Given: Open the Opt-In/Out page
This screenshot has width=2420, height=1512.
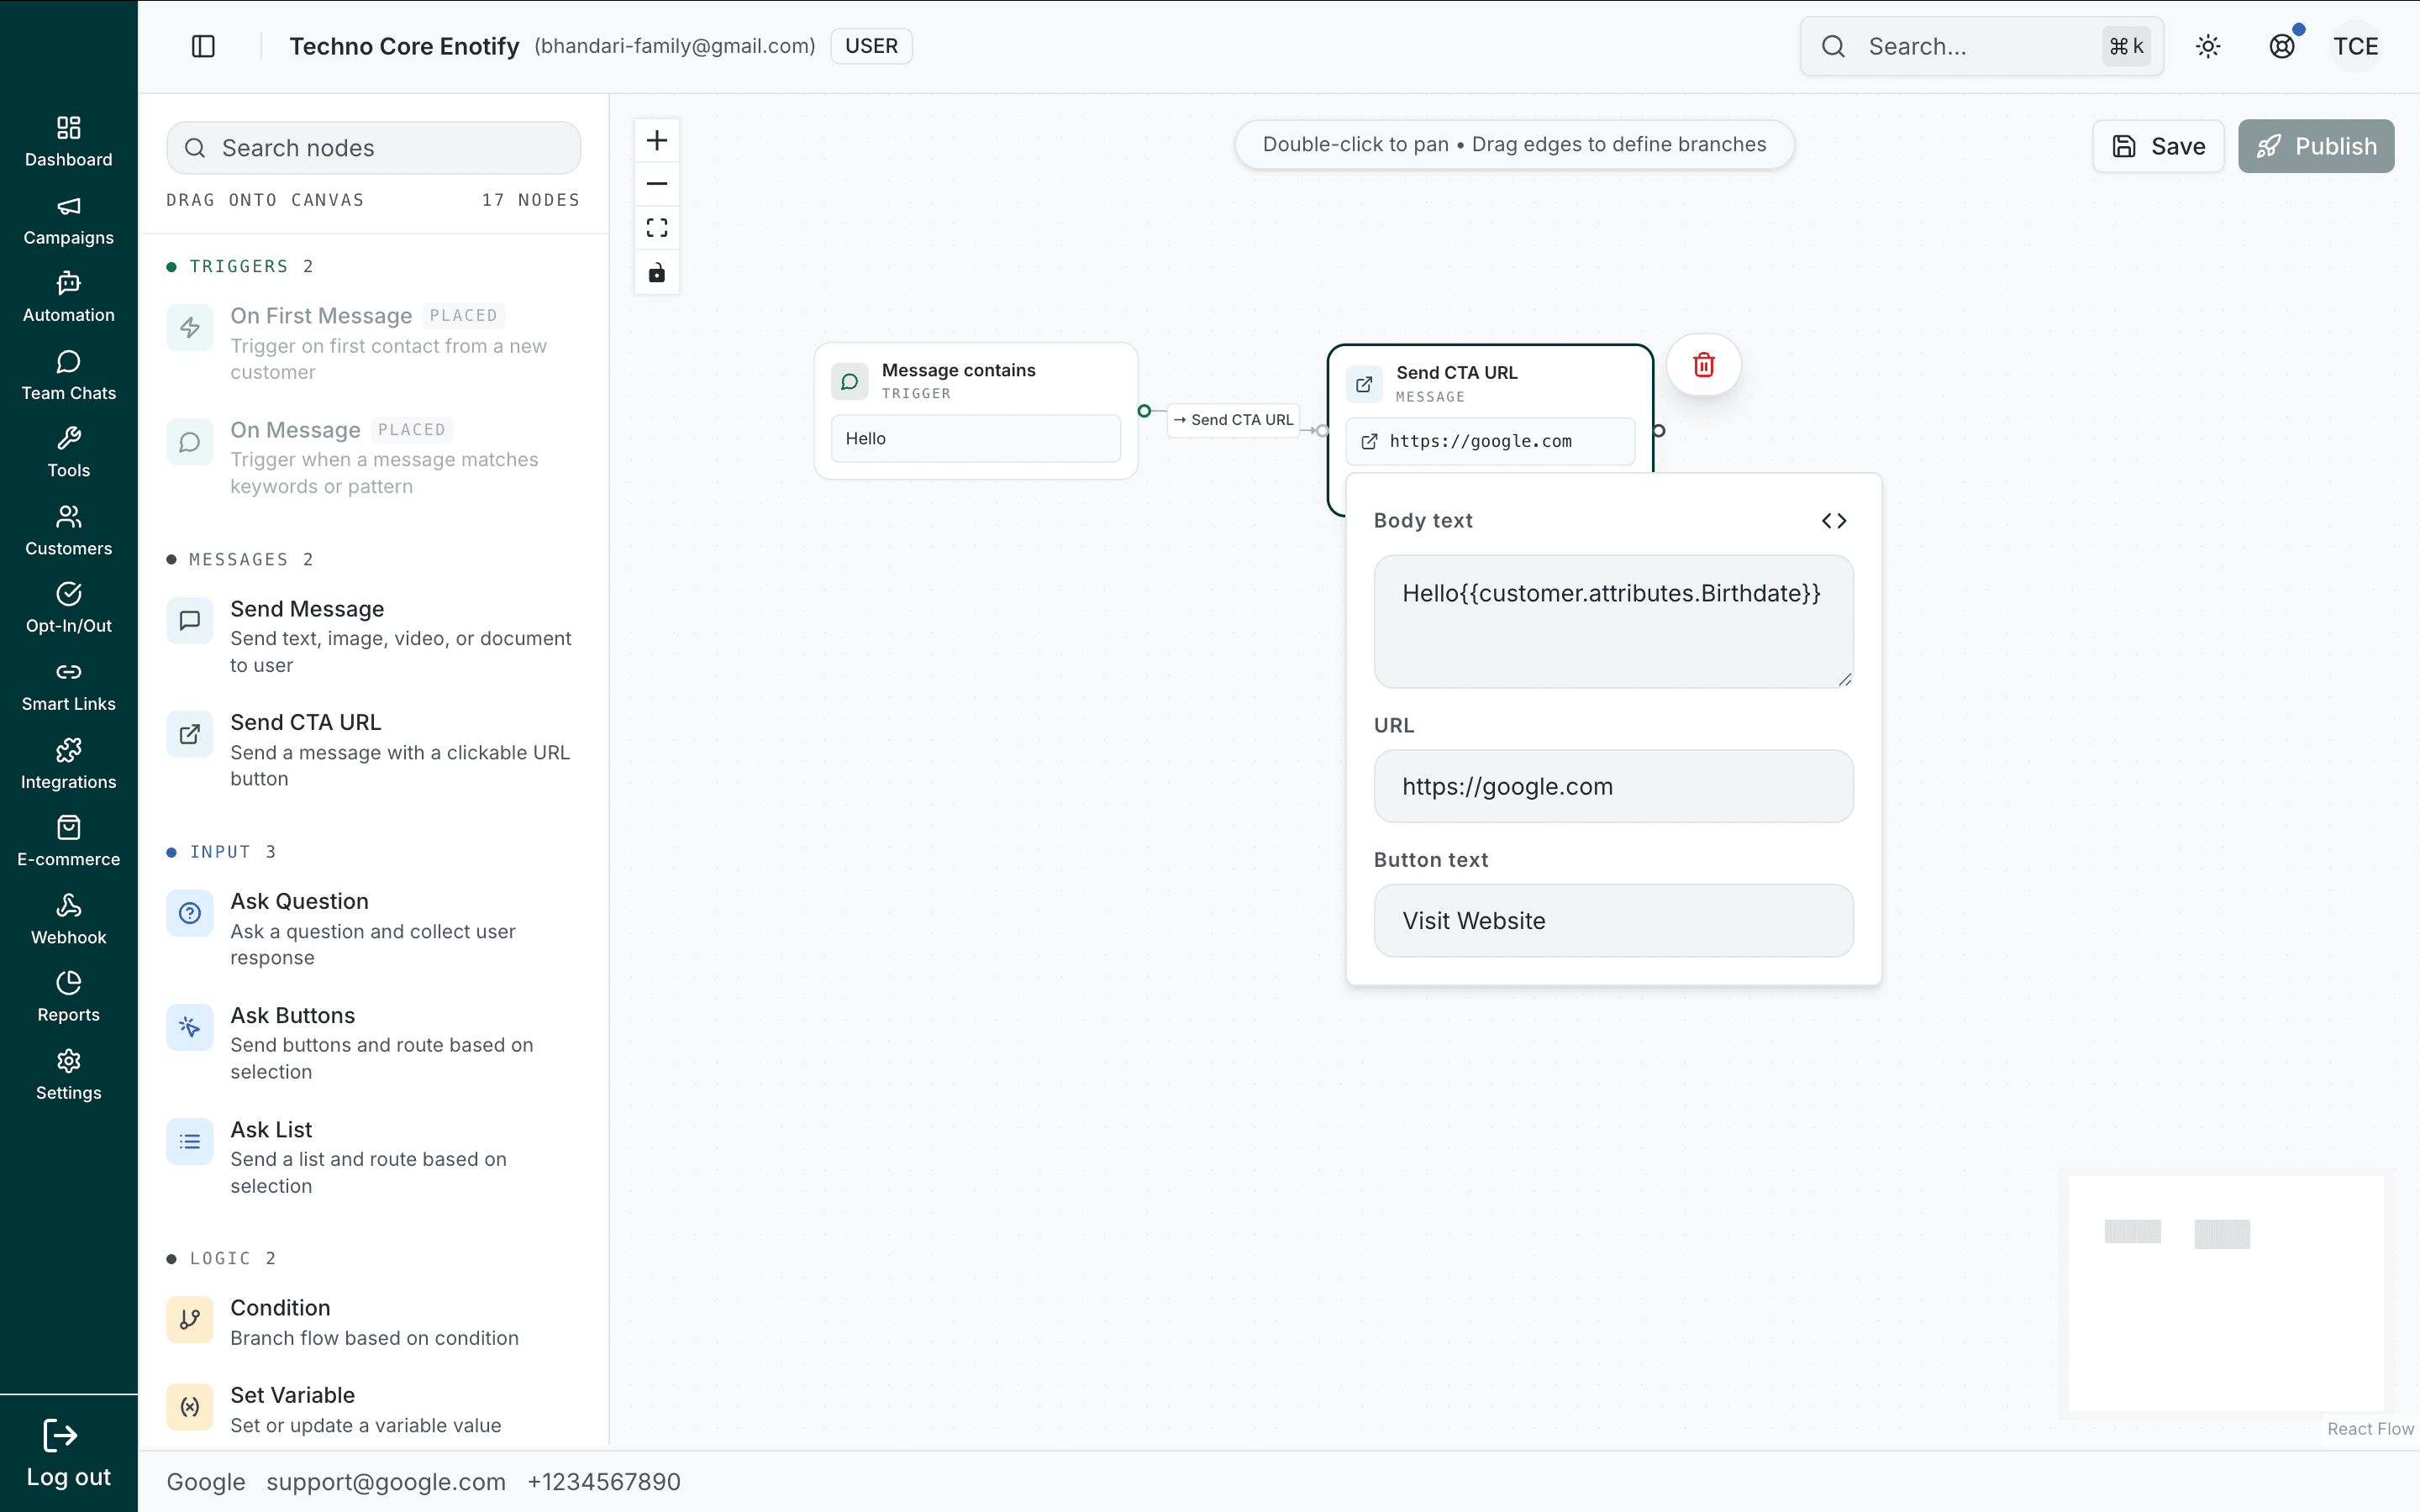Looking at the screenshot, I should coord(68,608).
